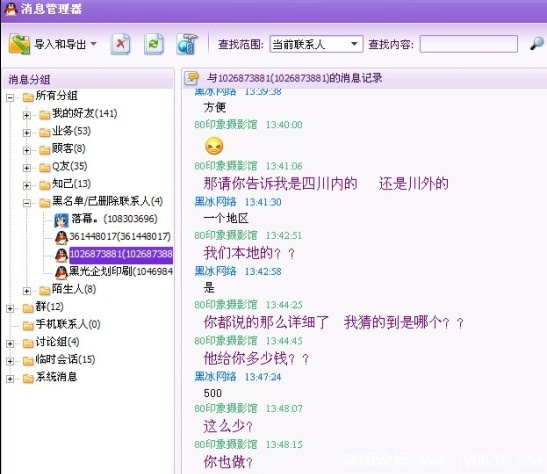The width and height of the screenshot is (547, 474).
Task: Click the message 一个地区
Action: 226,219
